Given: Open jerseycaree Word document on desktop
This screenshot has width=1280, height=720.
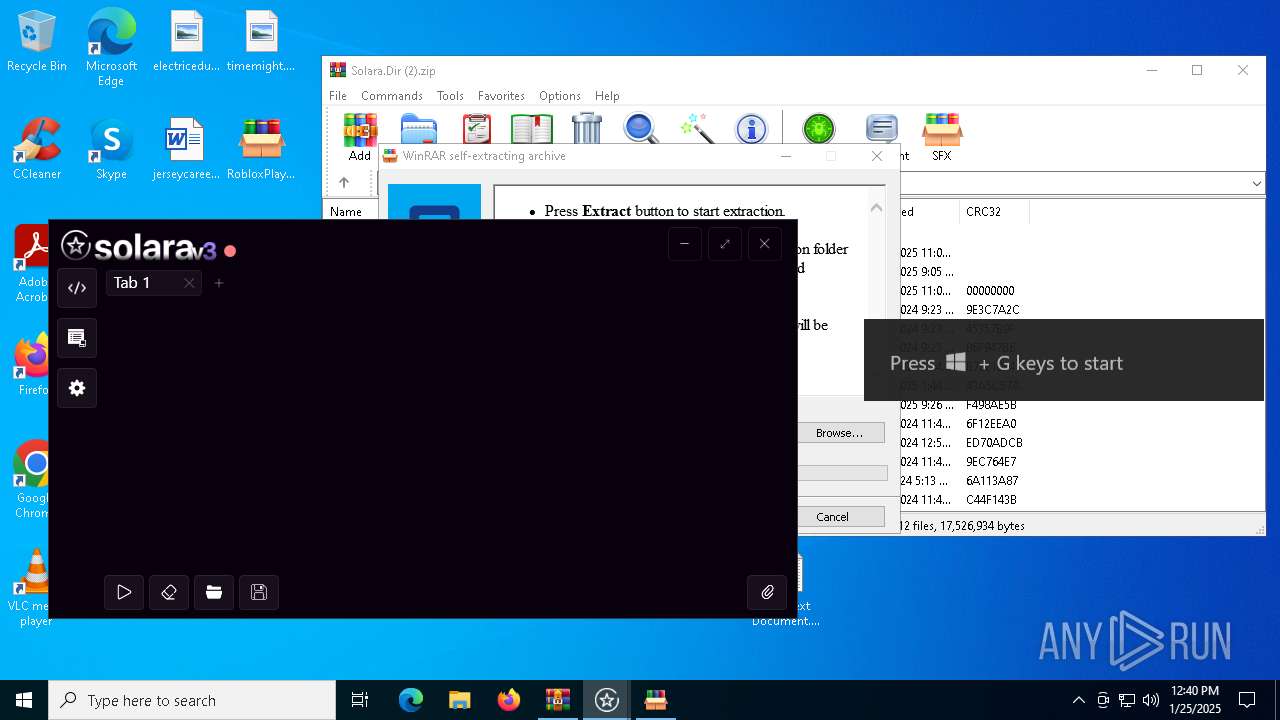Looking at the screenshot, I should (186, 150).
